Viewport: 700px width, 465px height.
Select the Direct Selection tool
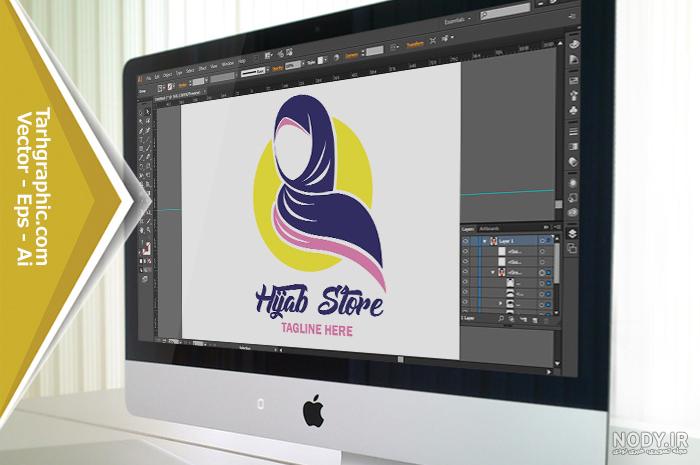click(148, 113)
